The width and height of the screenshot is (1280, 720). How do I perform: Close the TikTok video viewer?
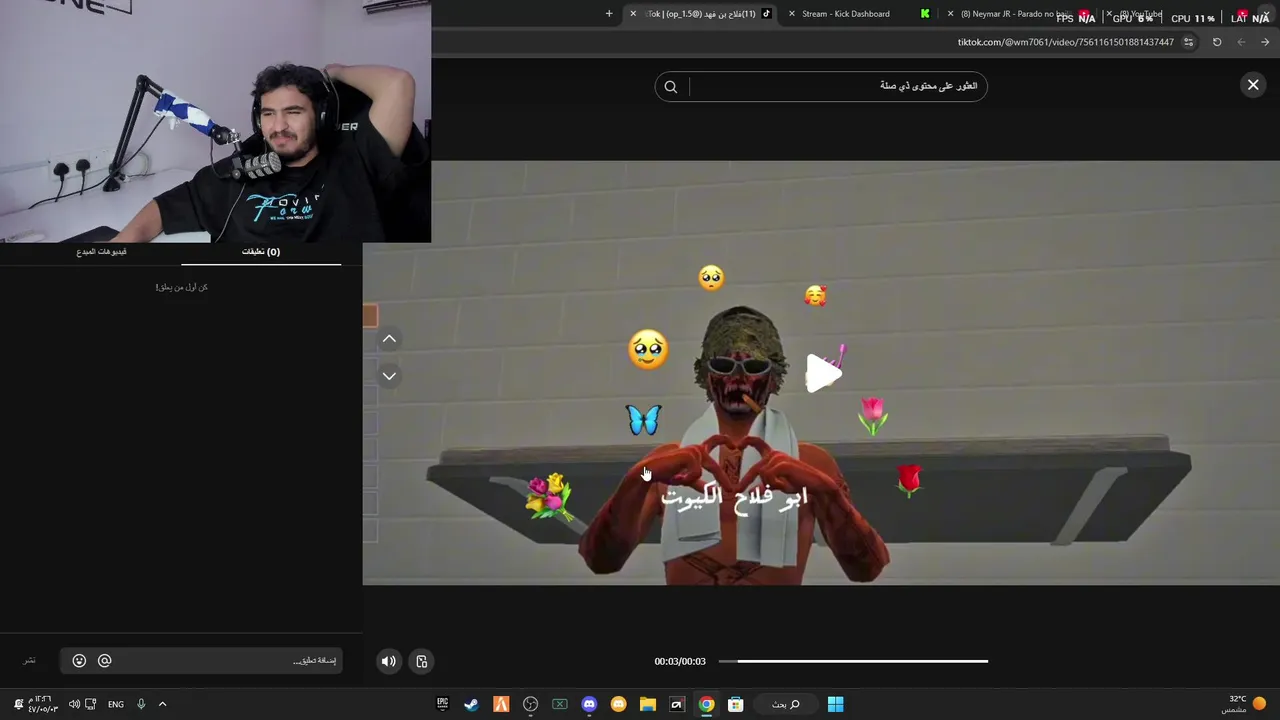[1253, 85]
